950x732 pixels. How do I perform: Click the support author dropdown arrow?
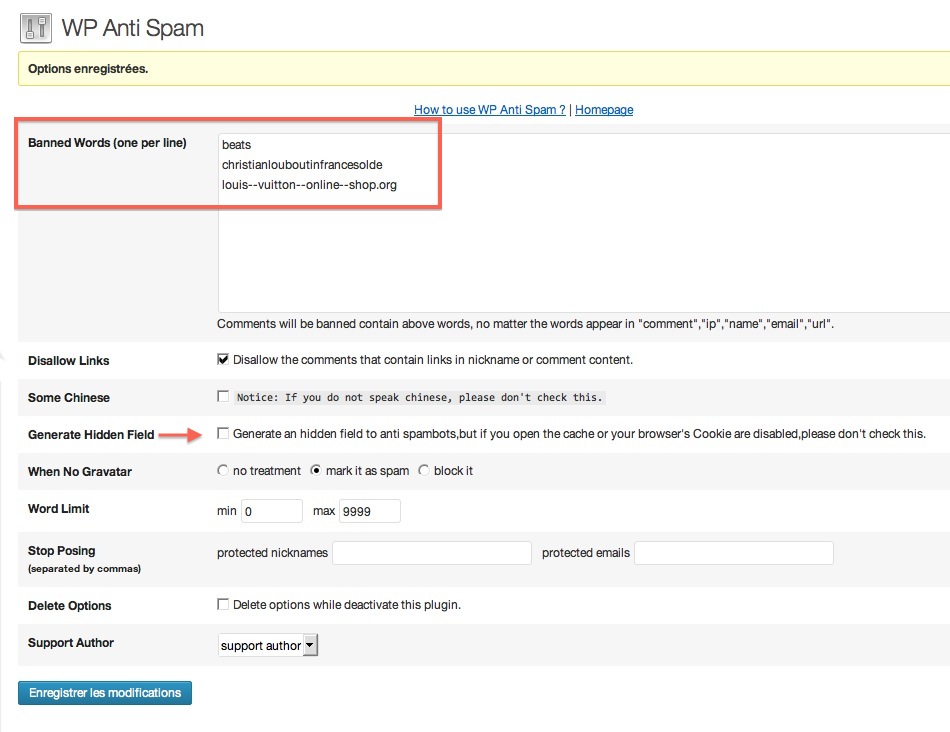[x=310, y=645]
